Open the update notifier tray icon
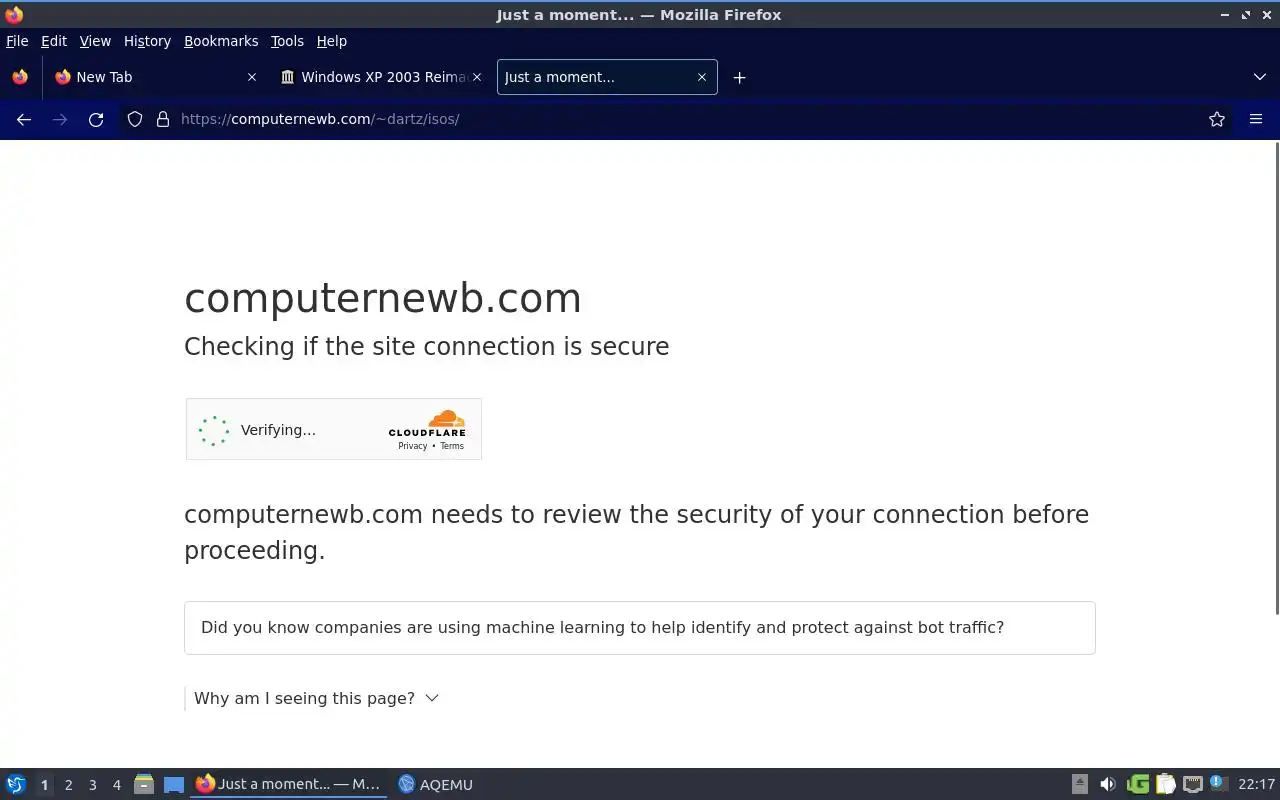1280x800 pixels. (1217, 784)
